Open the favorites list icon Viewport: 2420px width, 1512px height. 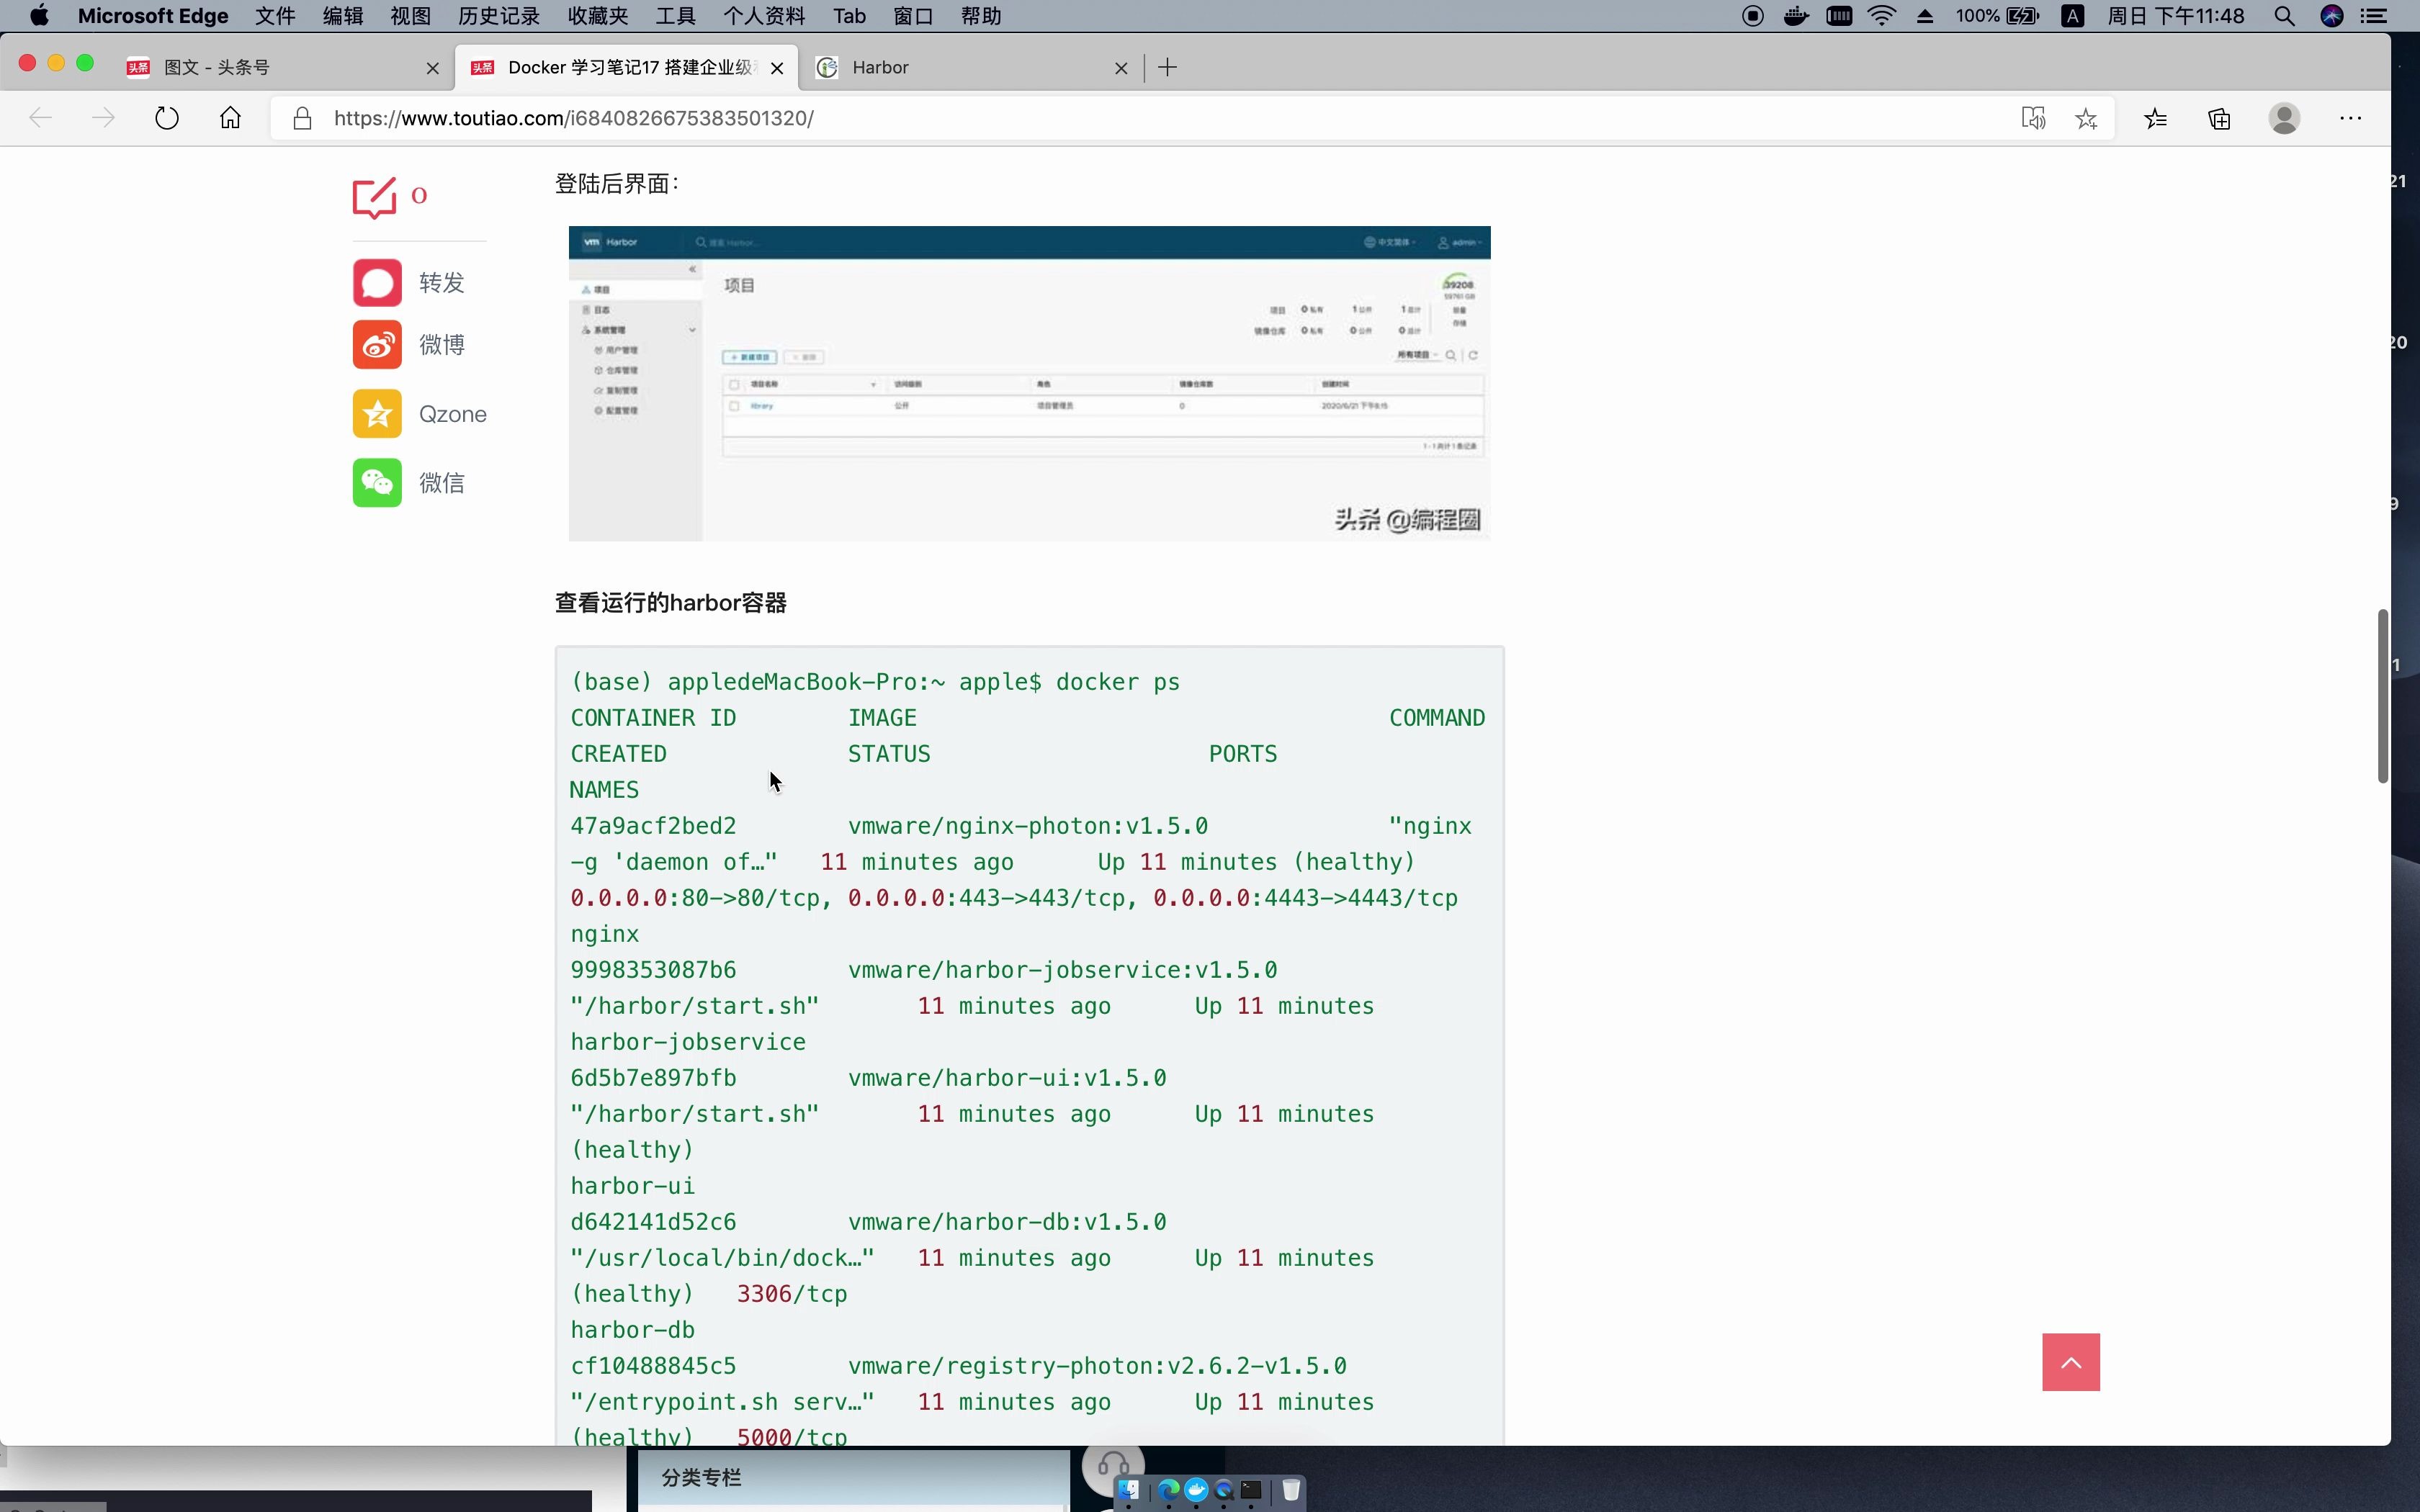coord(2156,119)
